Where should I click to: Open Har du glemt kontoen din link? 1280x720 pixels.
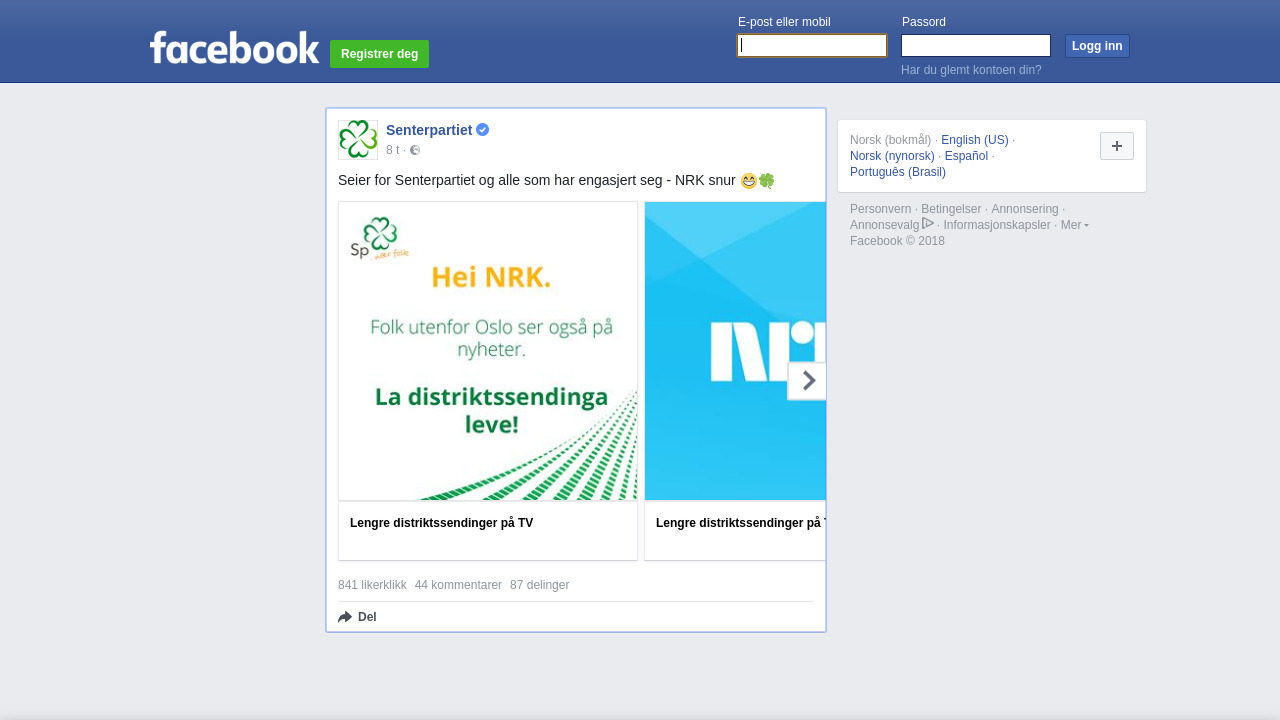coord(971,70)
